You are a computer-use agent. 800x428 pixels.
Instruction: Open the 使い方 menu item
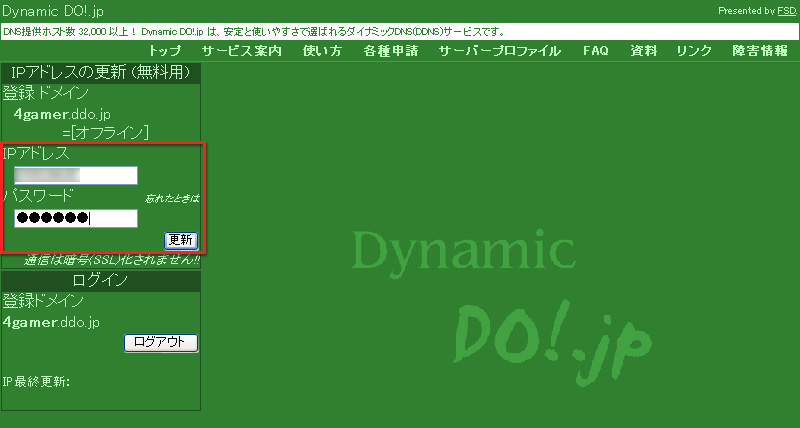(x=324, y=51)
